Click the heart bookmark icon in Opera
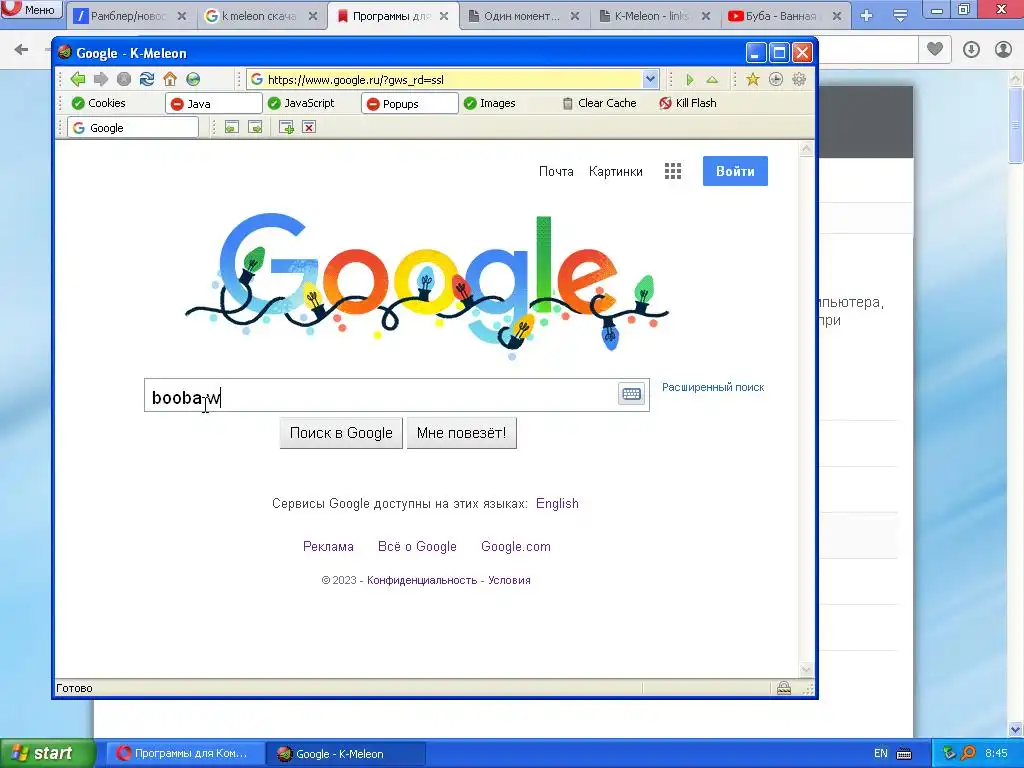 935,49
